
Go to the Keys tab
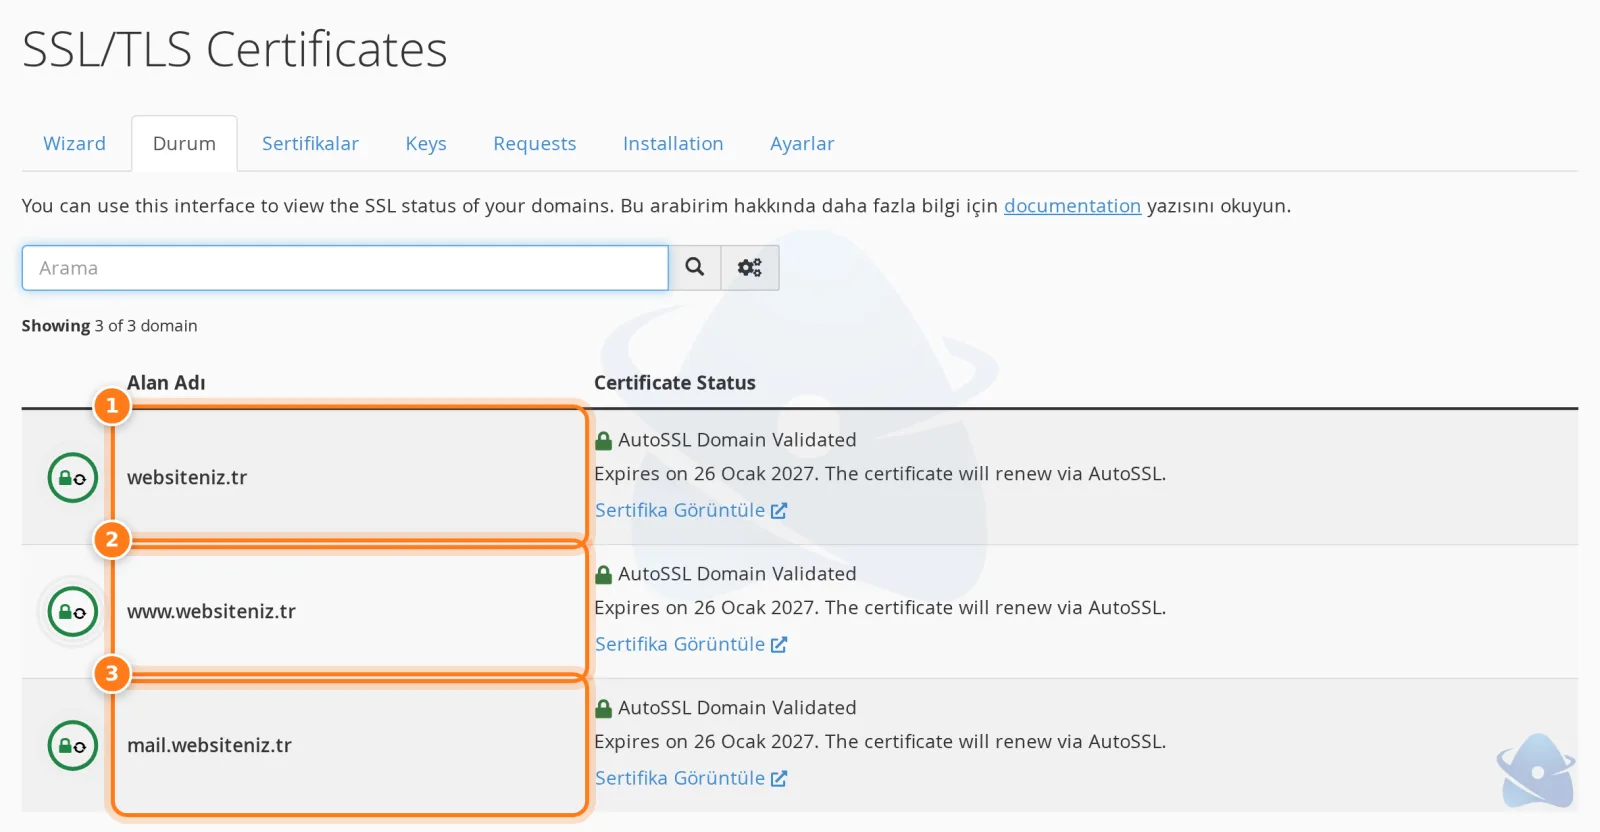[x=426, y=144]
